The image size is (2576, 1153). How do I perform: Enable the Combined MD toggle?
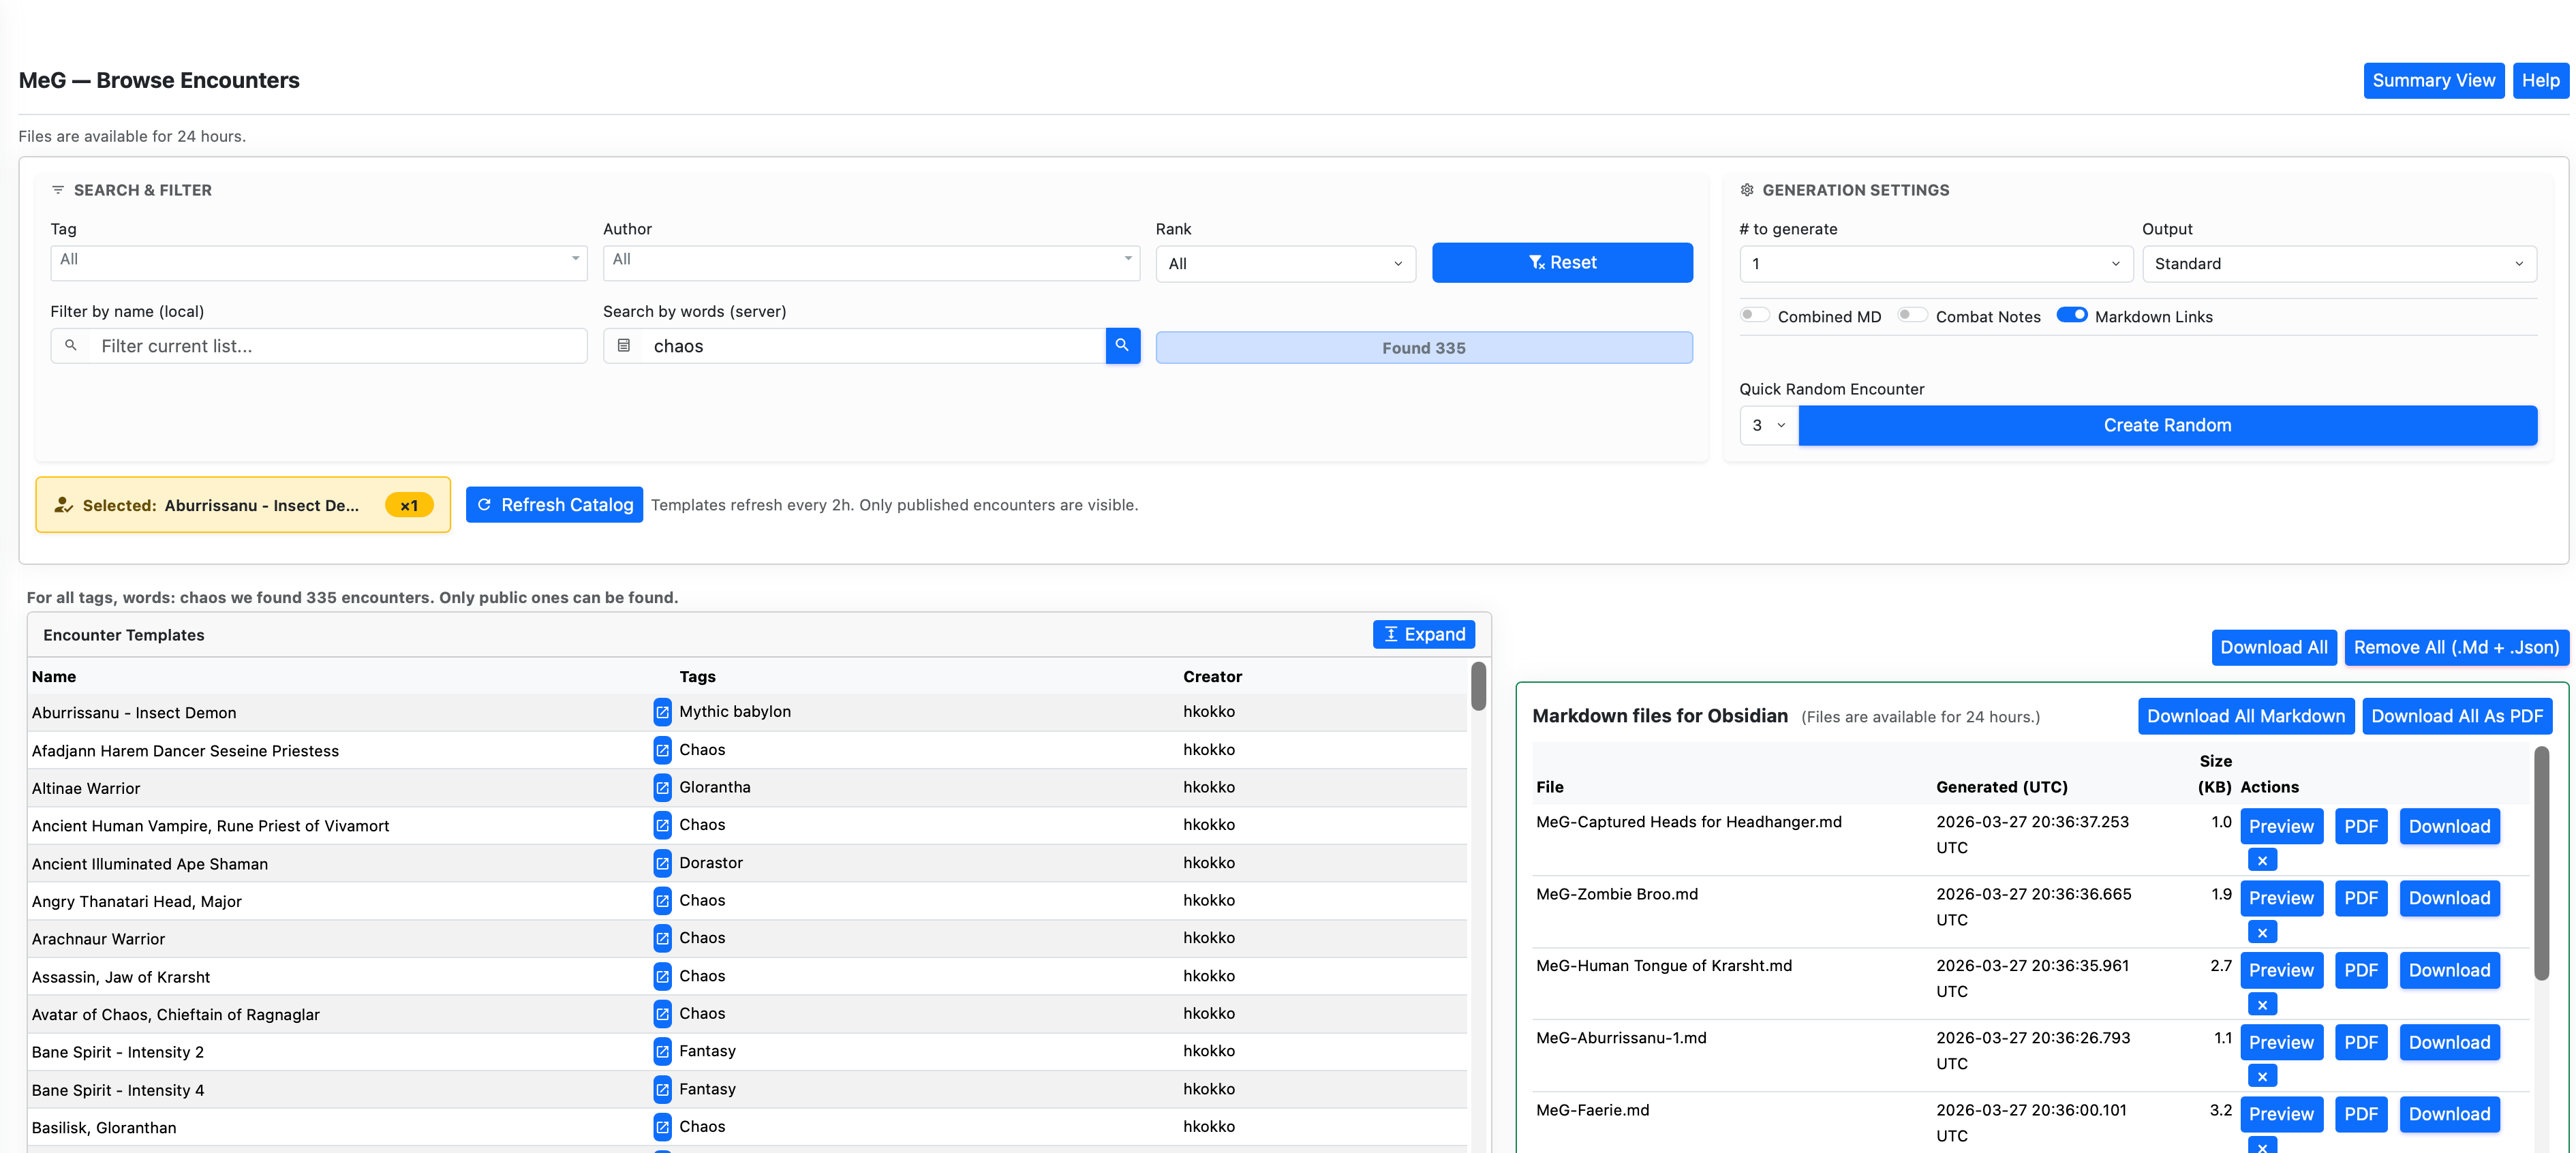(1754, 315)
